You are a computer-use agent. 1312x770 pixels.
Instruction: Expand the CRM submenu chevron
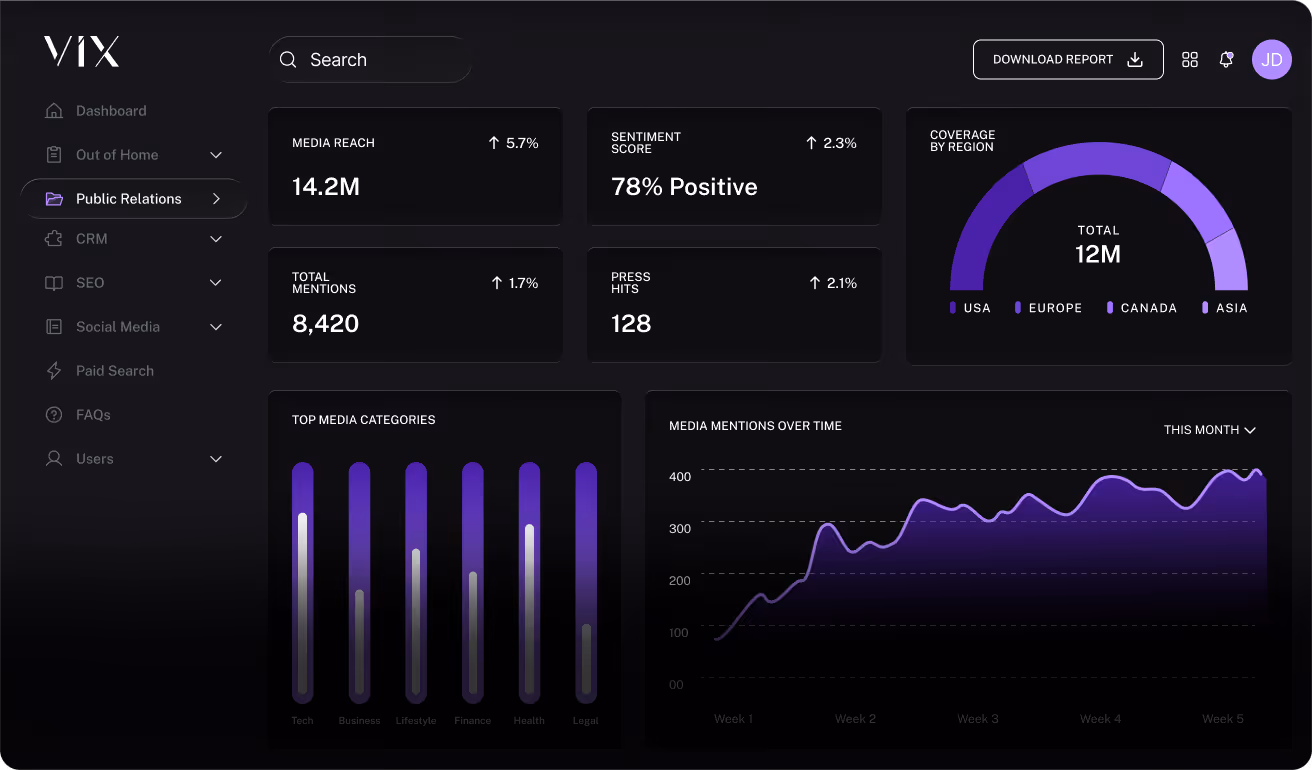click(x=216, y=239)
